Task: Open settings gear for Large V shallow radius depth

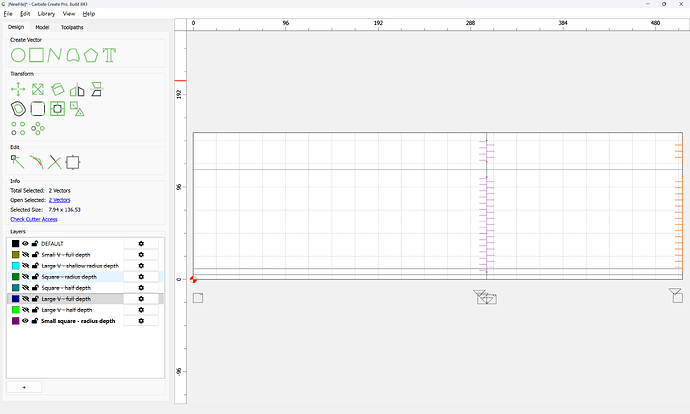Action: point(141,266)
